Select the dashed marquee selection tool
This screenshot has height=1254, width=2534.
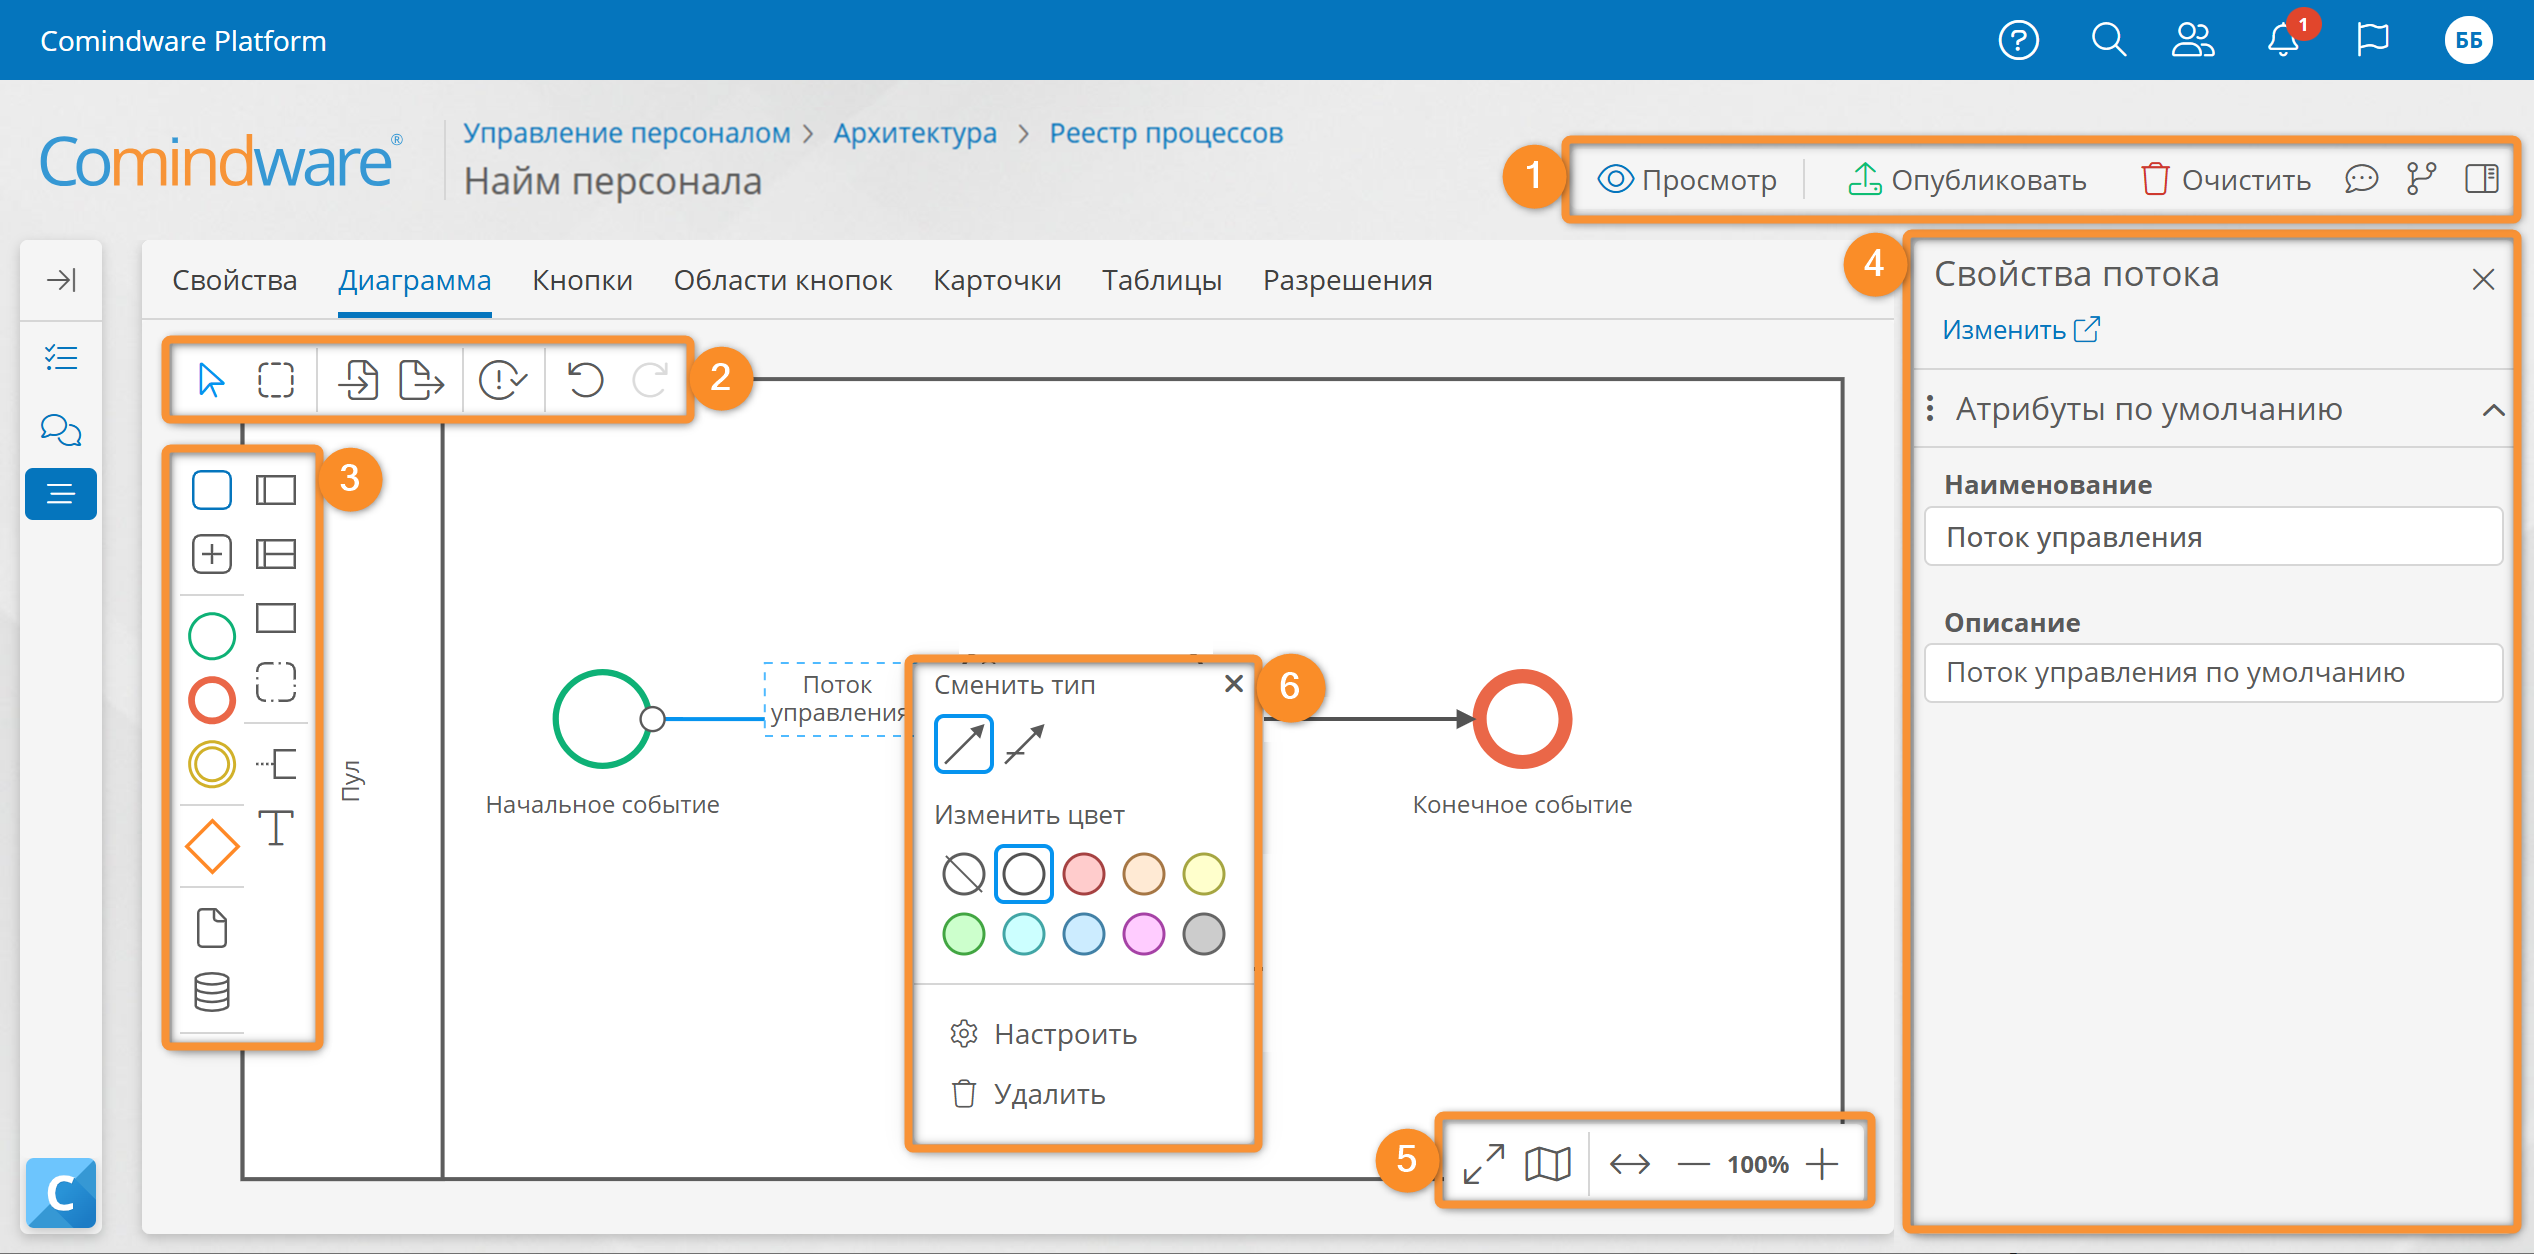point(276,381)
